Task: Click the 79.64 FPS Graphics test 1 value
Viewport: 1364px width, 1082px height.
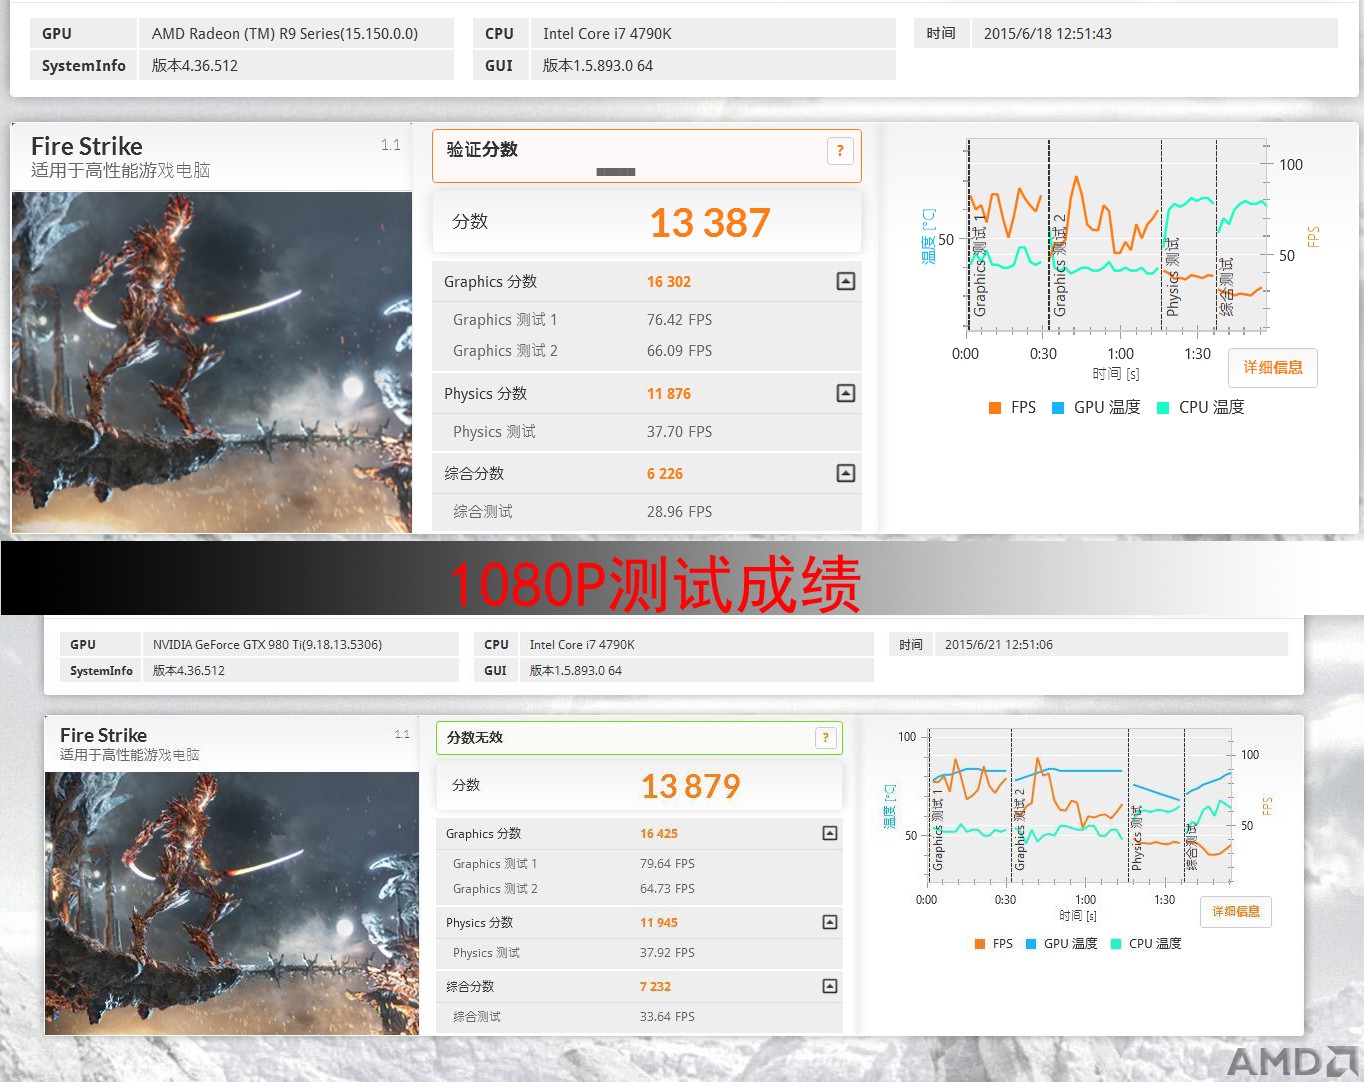Action: tap(667, 863)
